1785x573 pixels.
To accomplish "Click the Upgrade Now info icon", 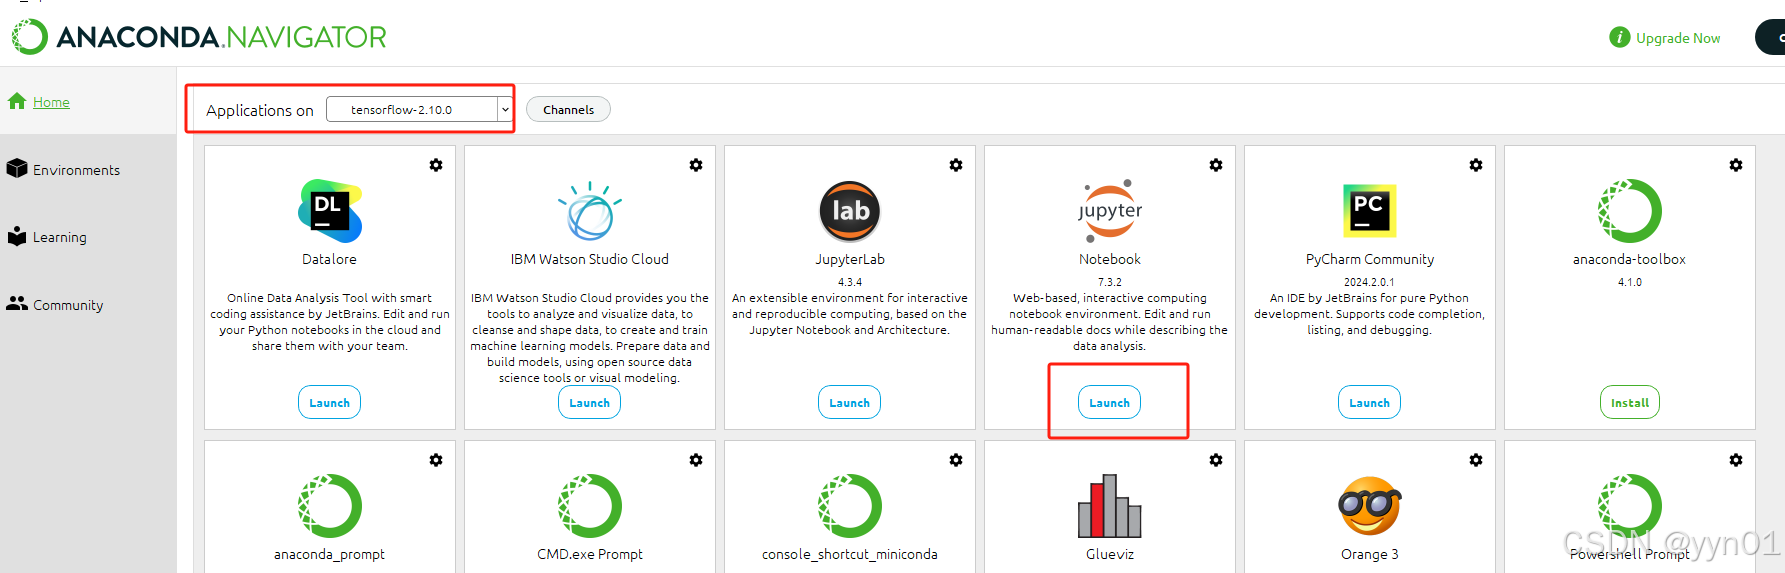I will 1619,38.
